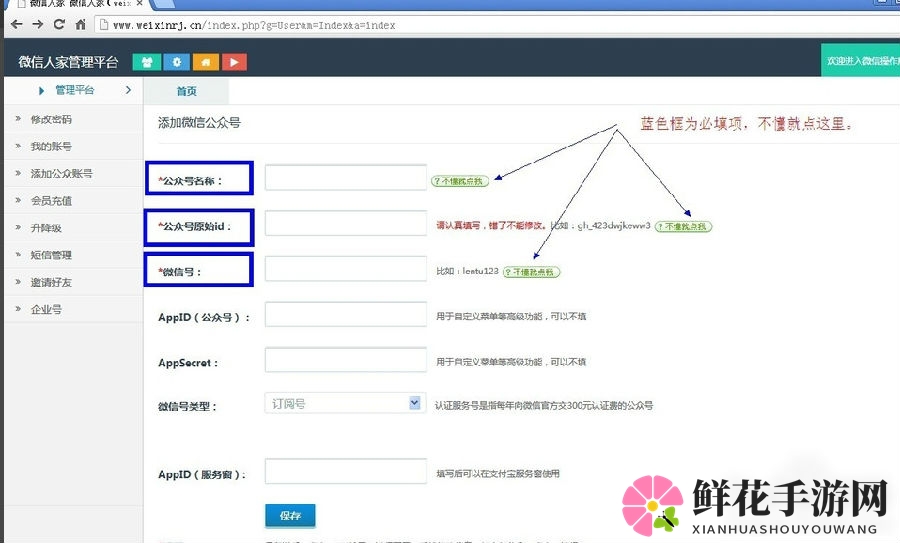Viewport: 900px width, 543px height.
Task: Click help link after lentu123 example
Action: point(531,272)
